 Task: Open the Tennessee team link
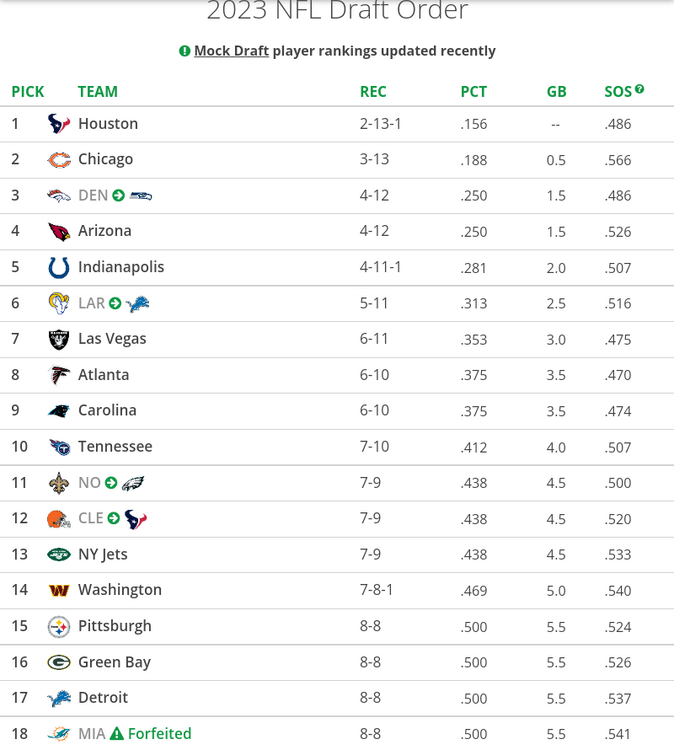[x=115, y=447]
